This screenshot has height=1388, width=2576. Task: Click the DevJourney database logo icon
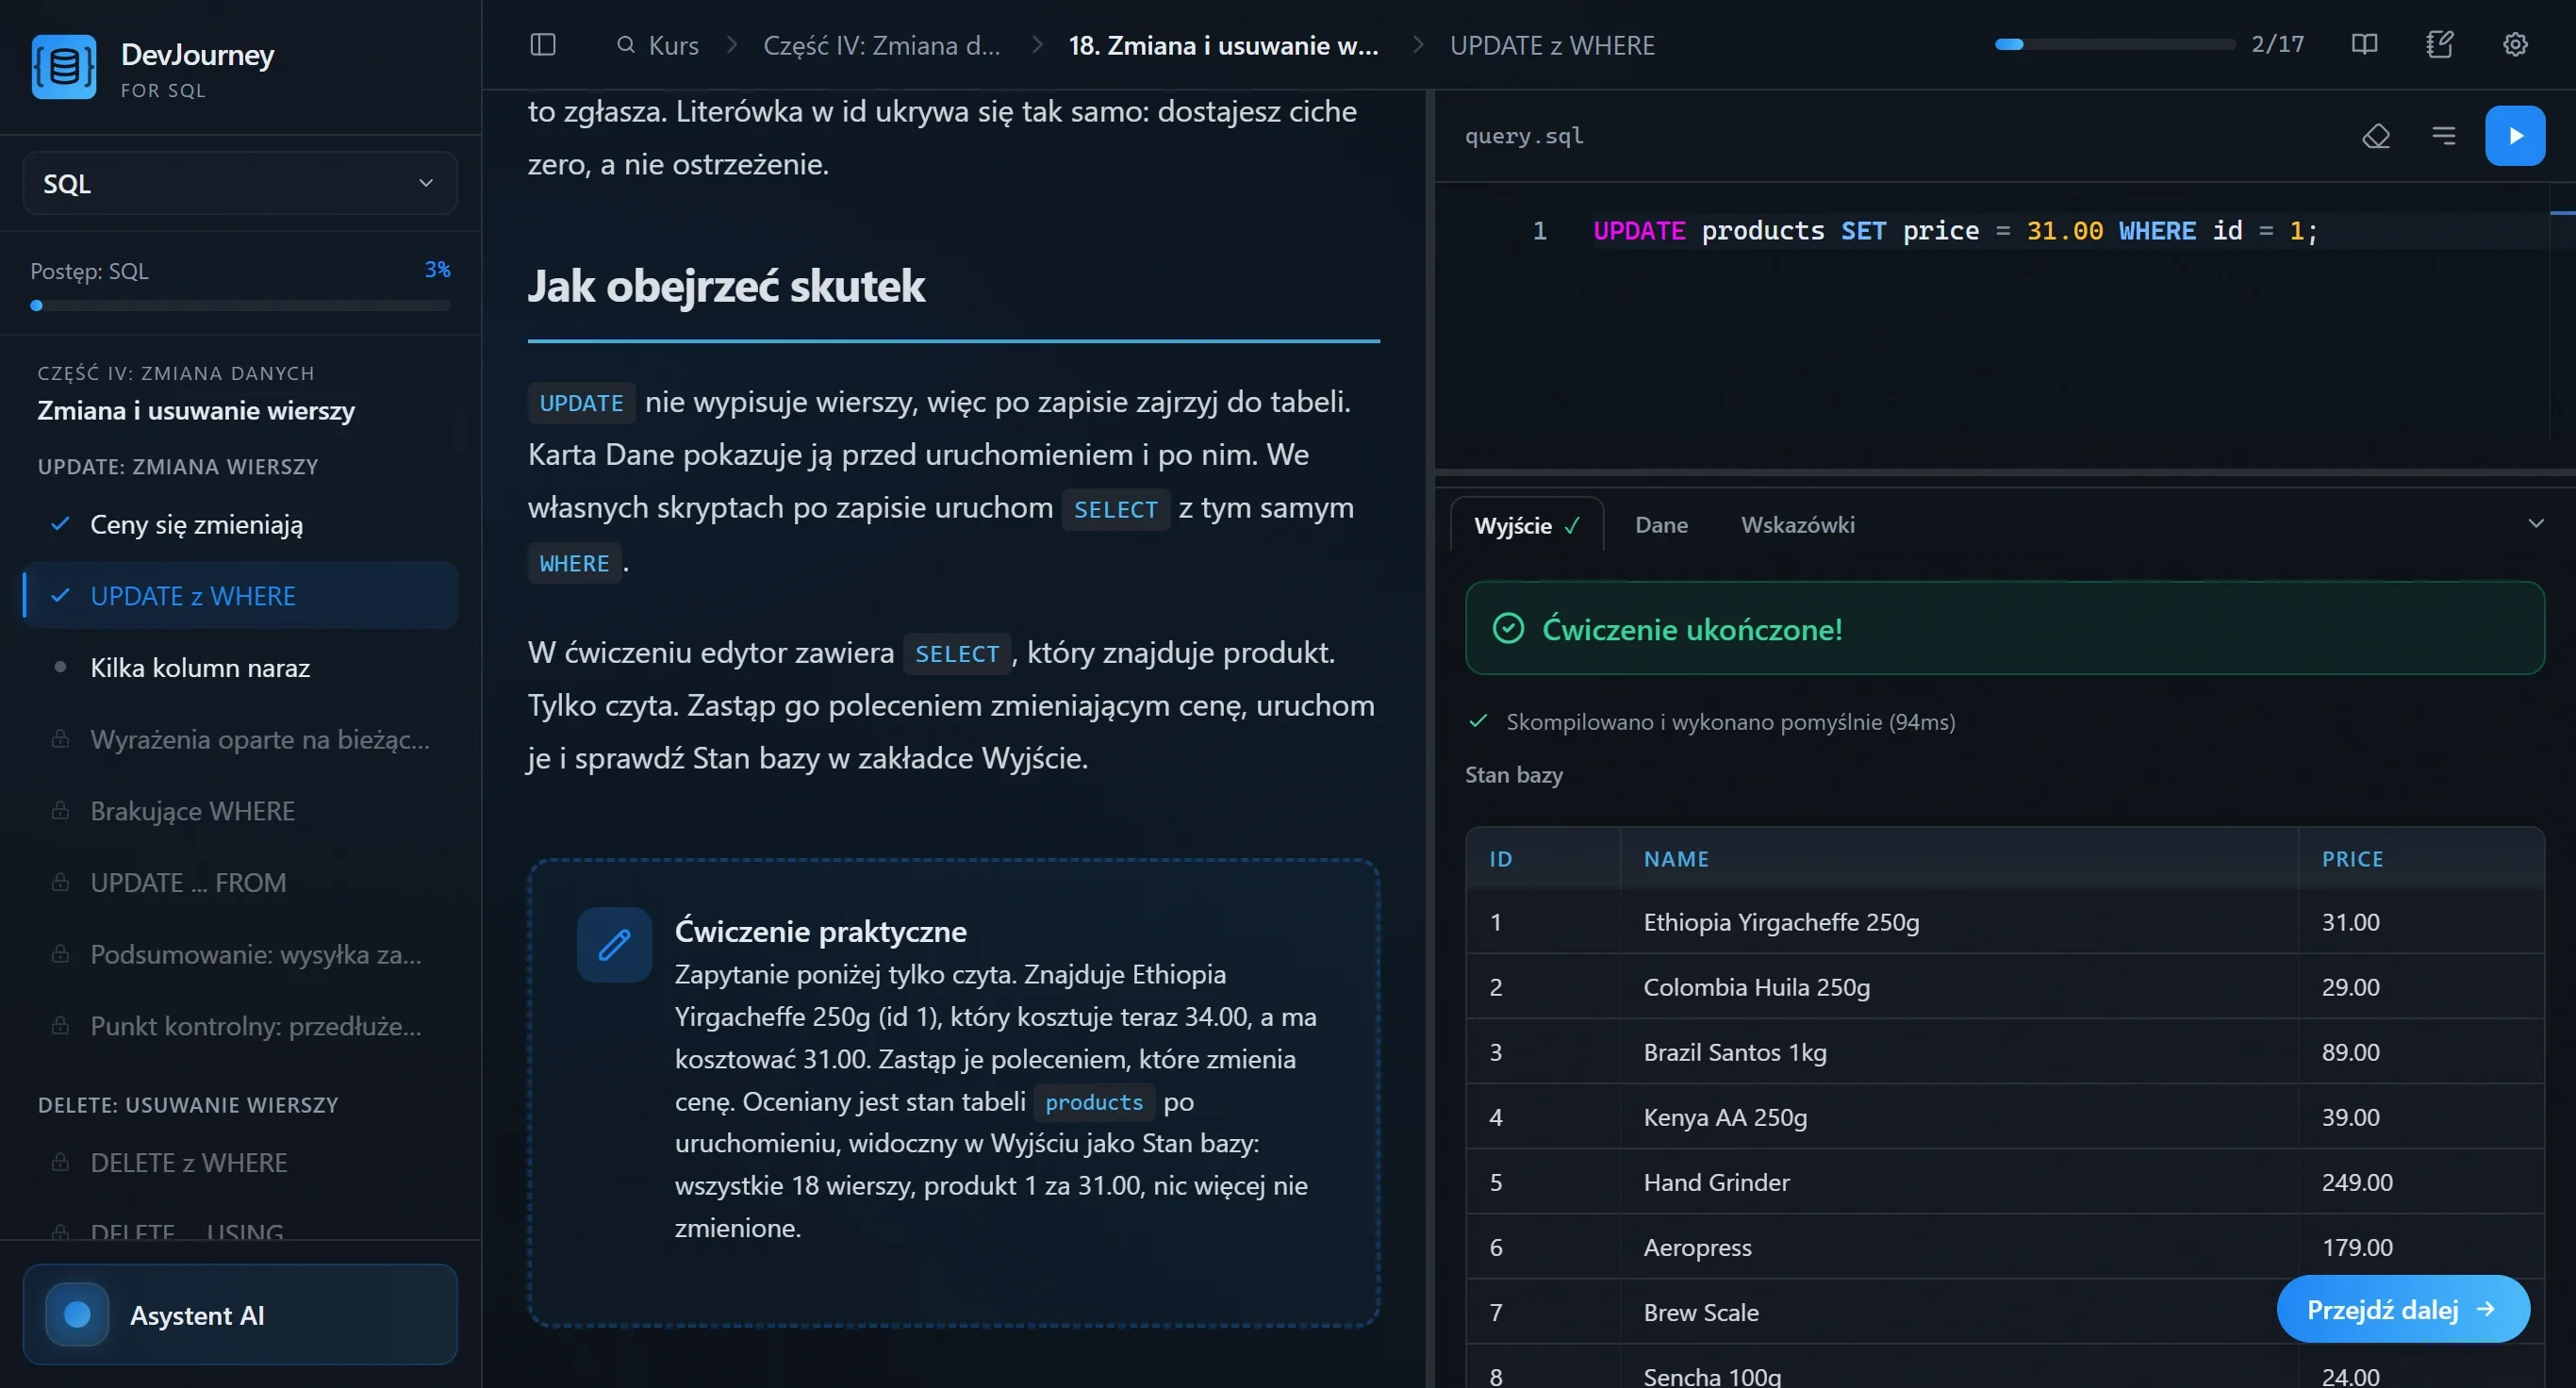click(x=63, y=66)
